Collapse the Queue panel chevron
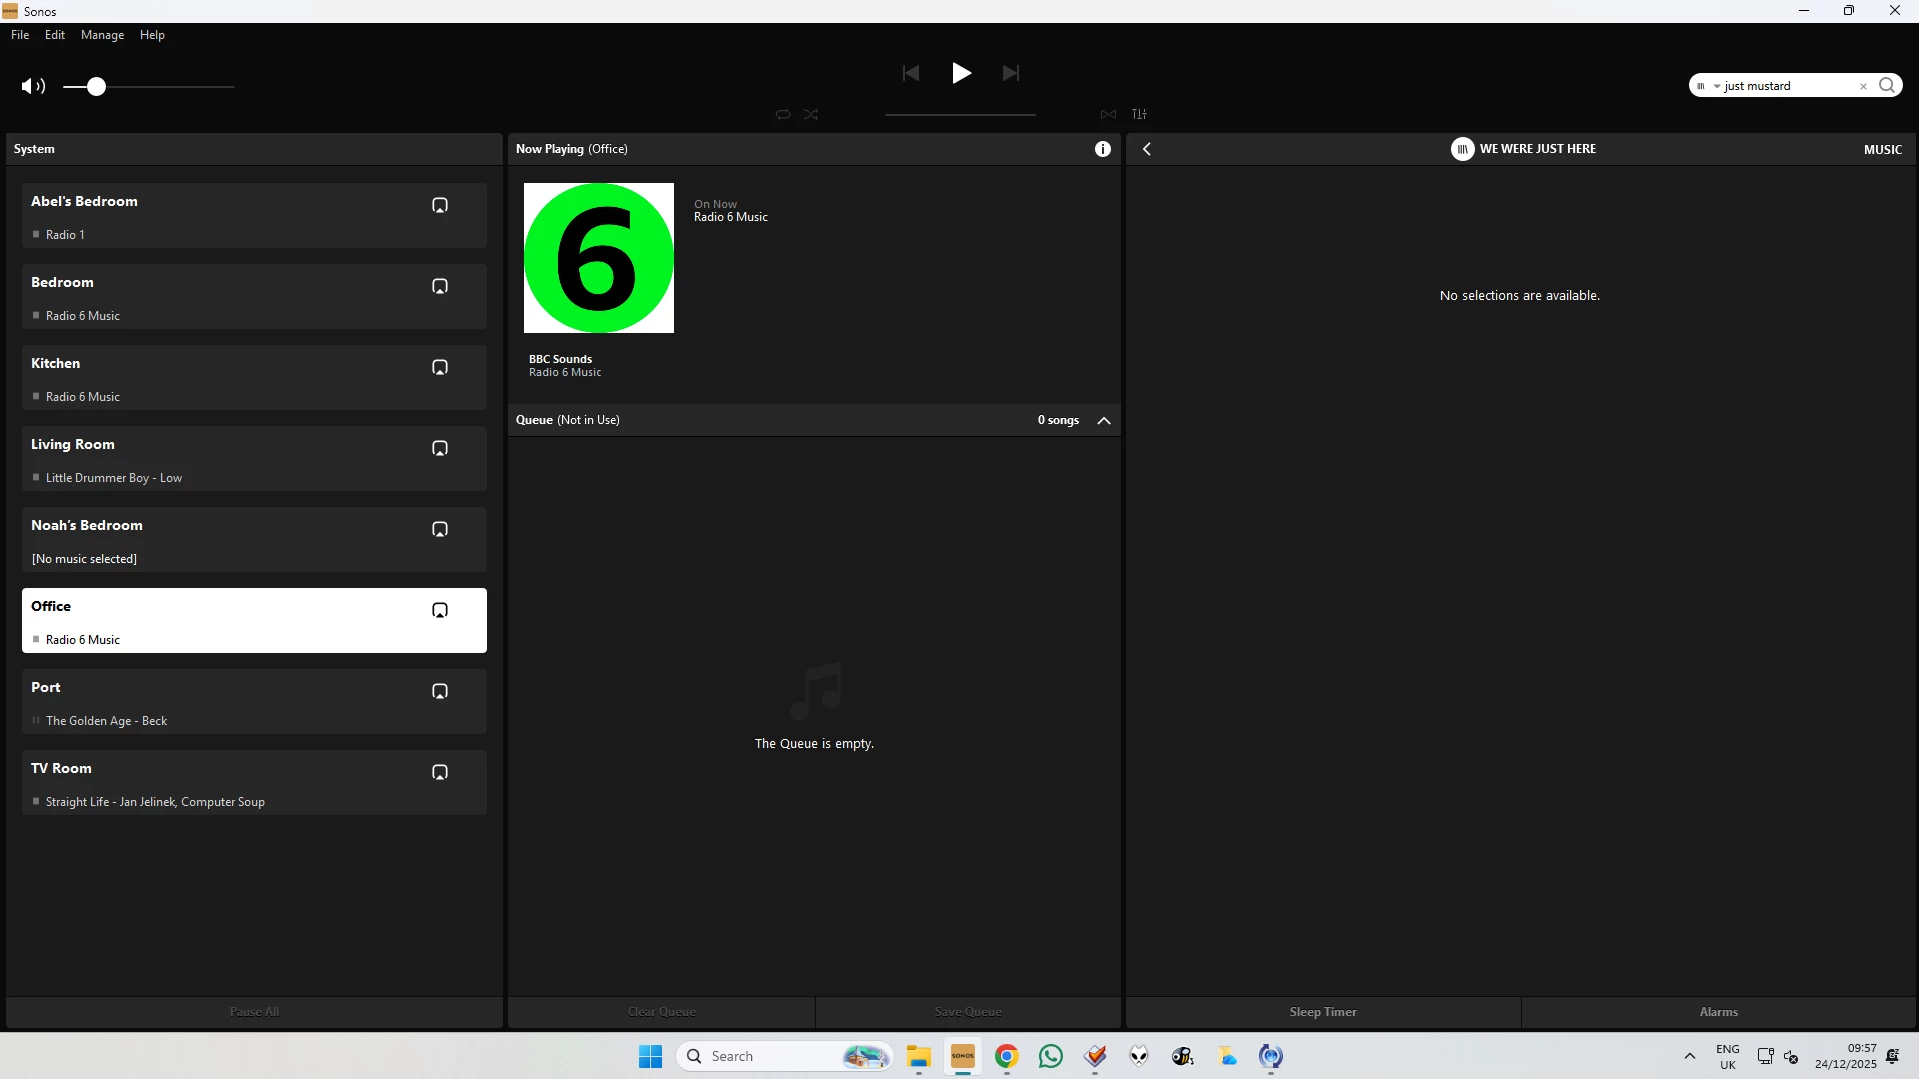 coord(1104,420)
